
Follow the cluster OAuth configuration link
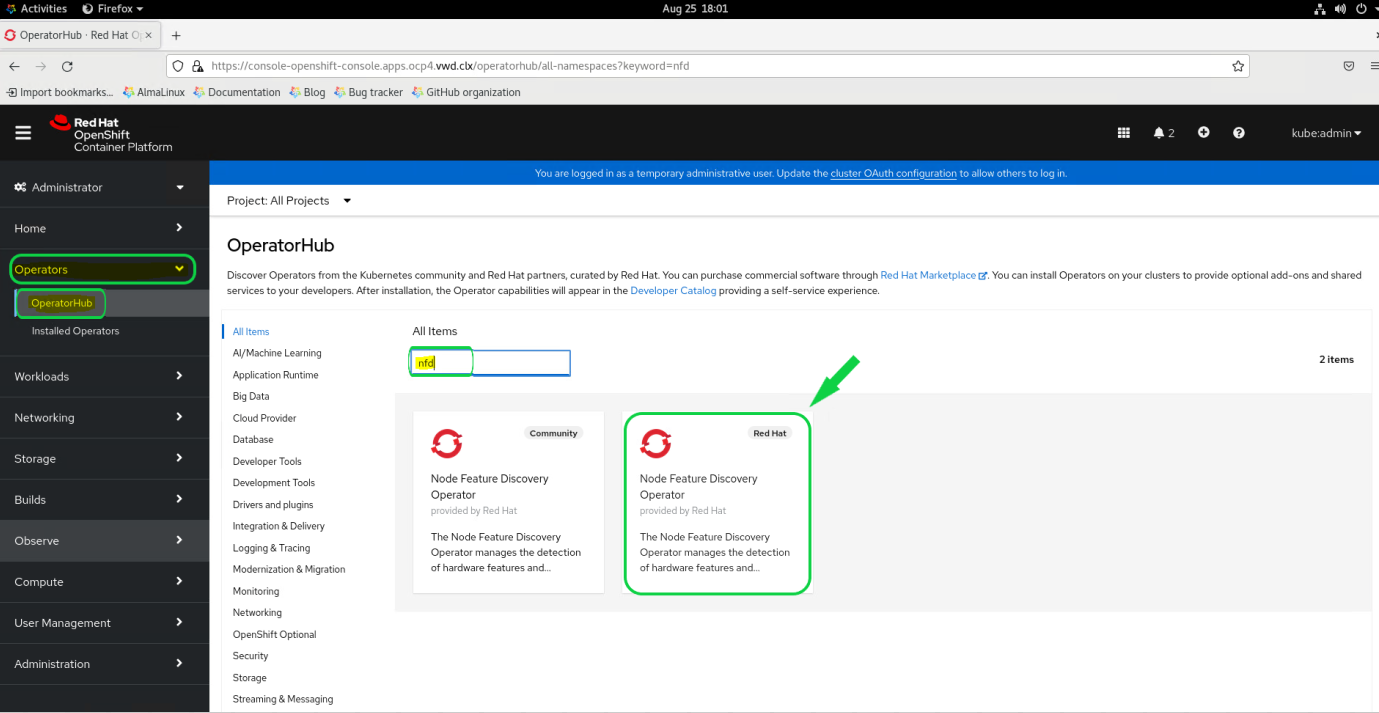893,173
